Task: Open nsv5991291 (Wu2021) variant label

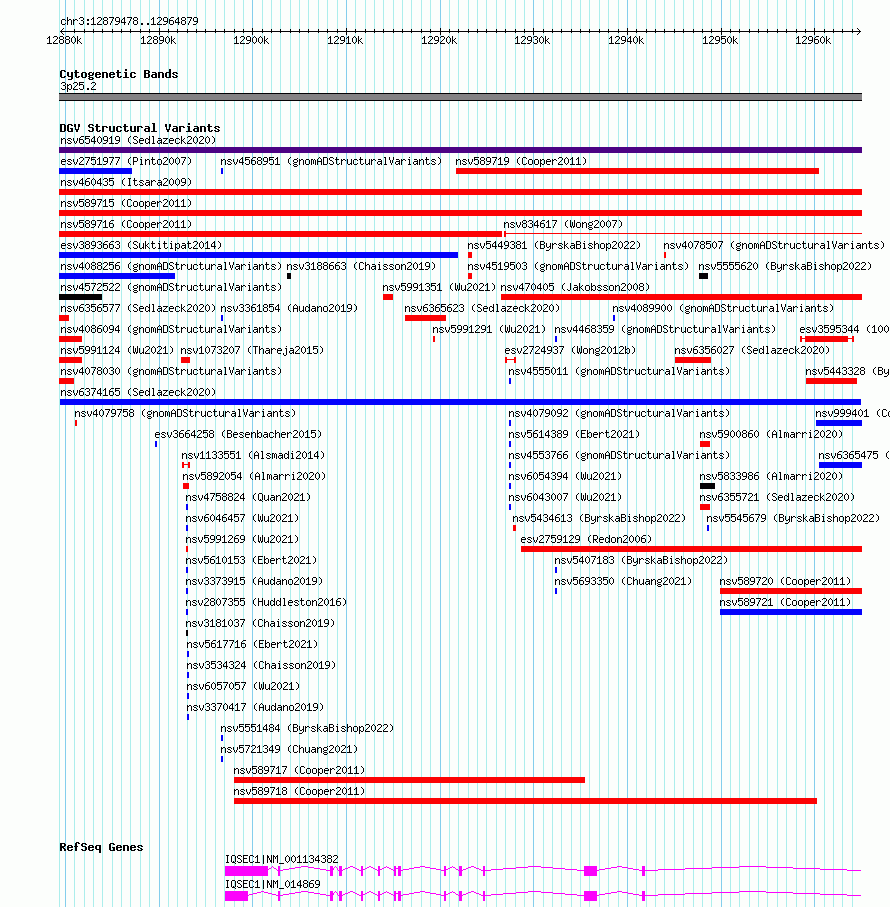Action: tap(489, 329)
